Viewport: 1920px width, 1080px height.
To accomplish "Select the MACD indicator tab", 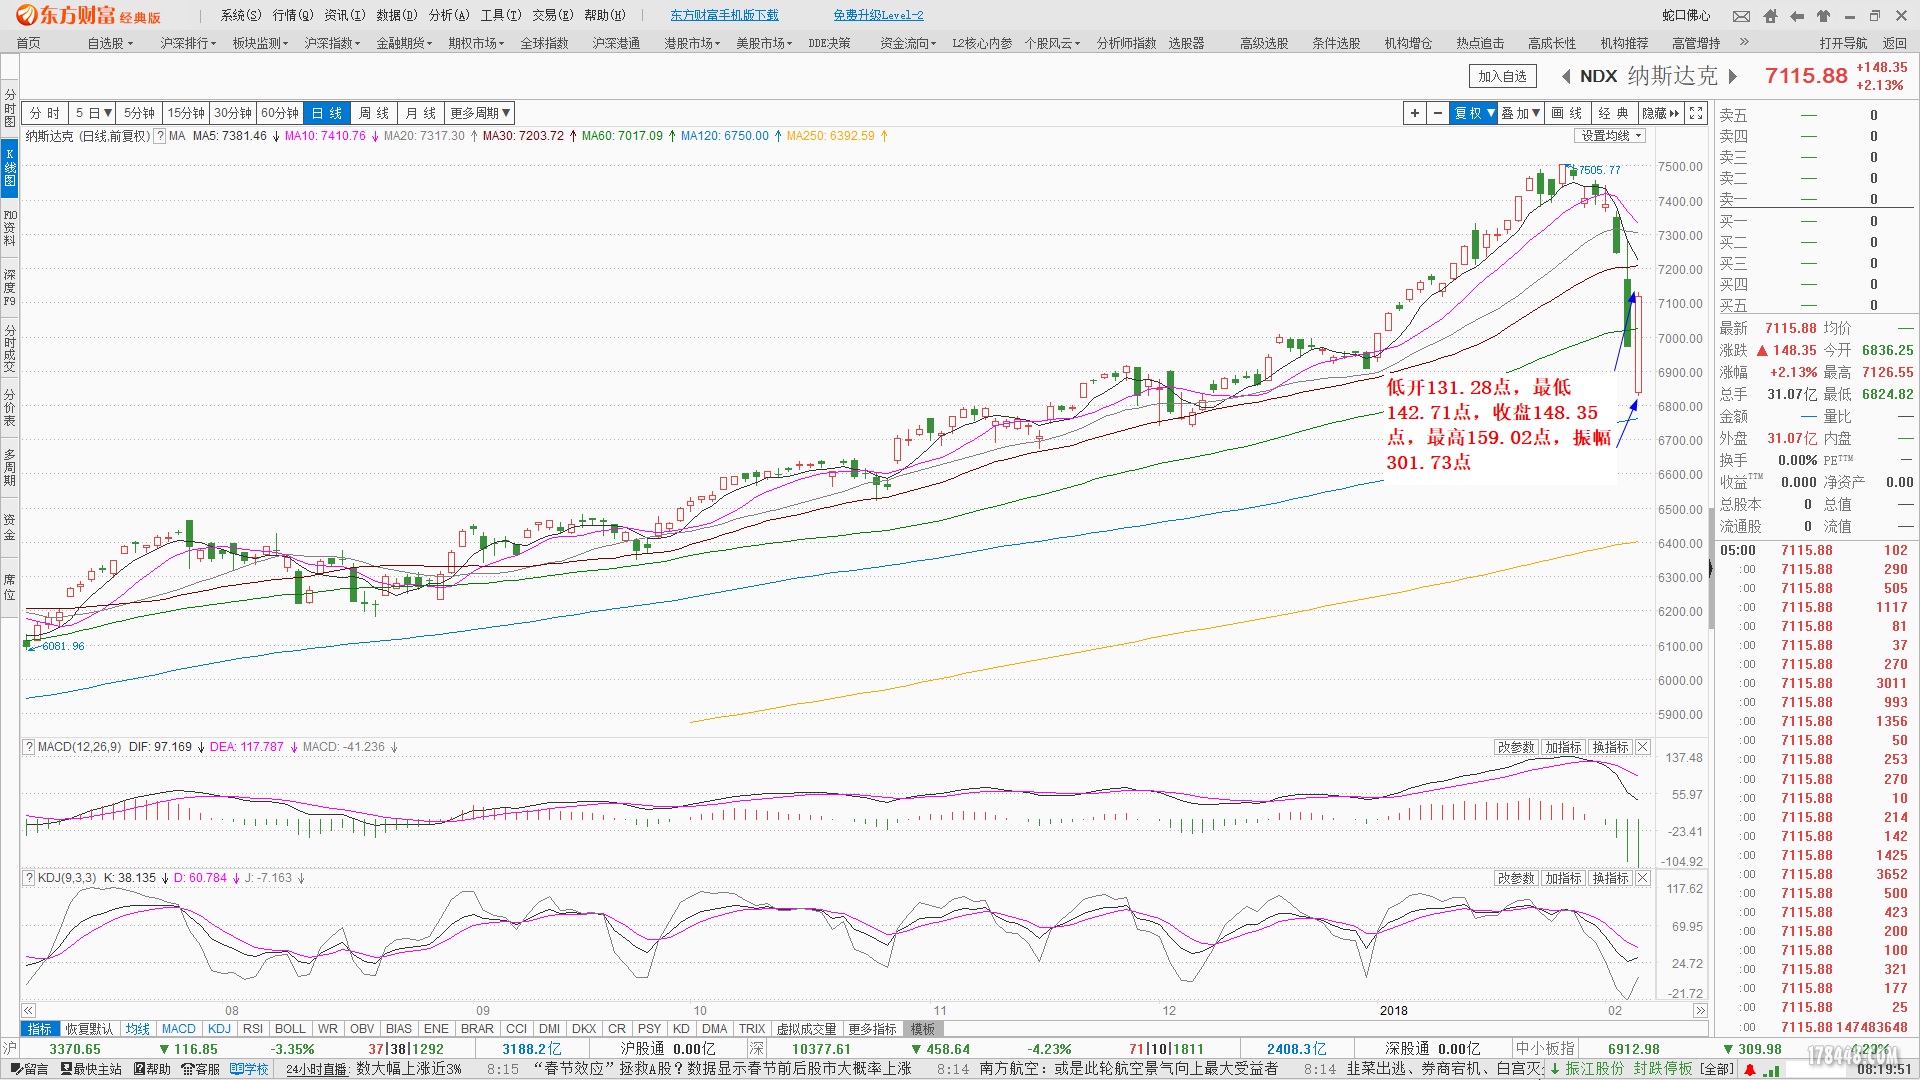I will pos(179,1029).
